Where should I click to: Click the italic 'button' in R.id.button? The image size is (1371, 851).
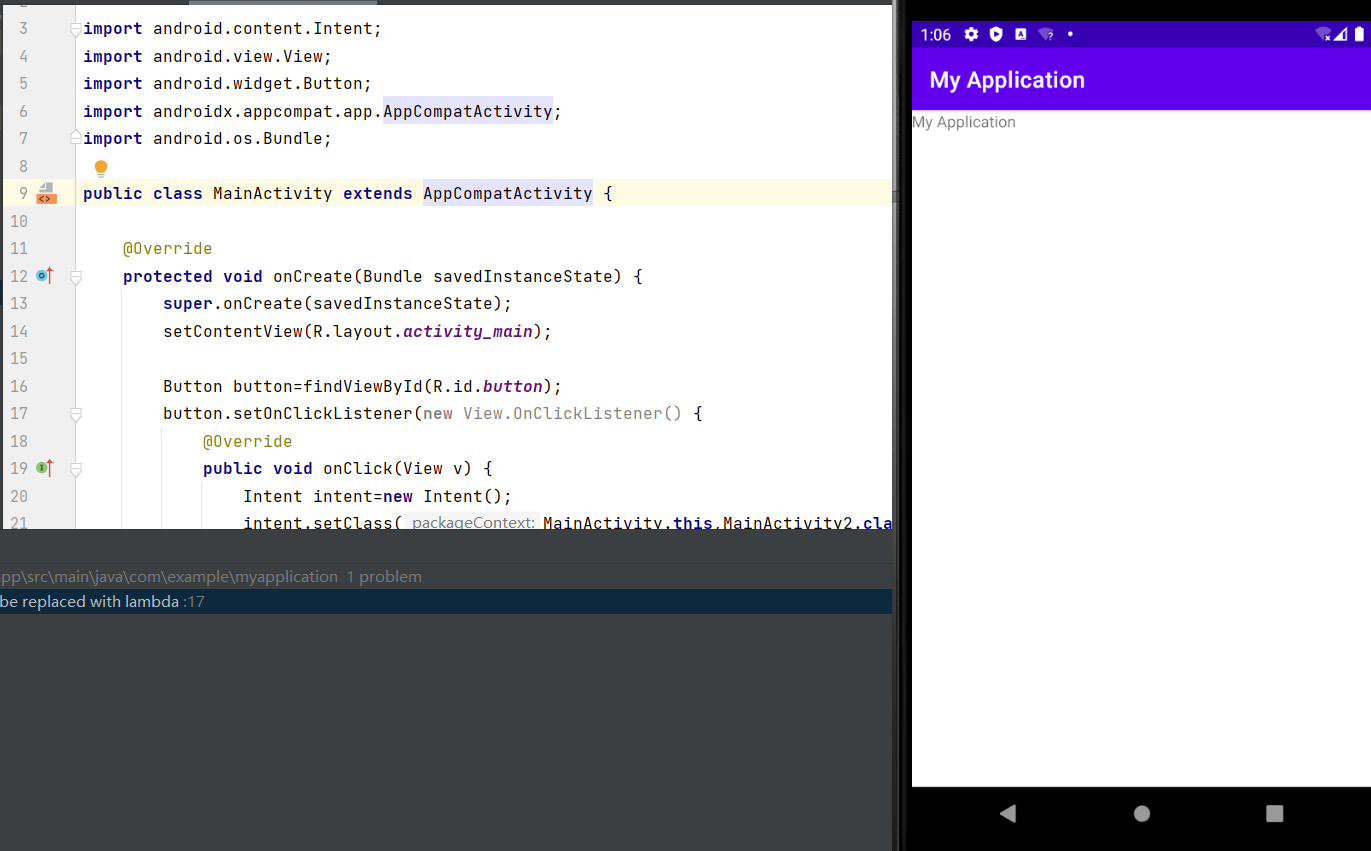point(513,386)
